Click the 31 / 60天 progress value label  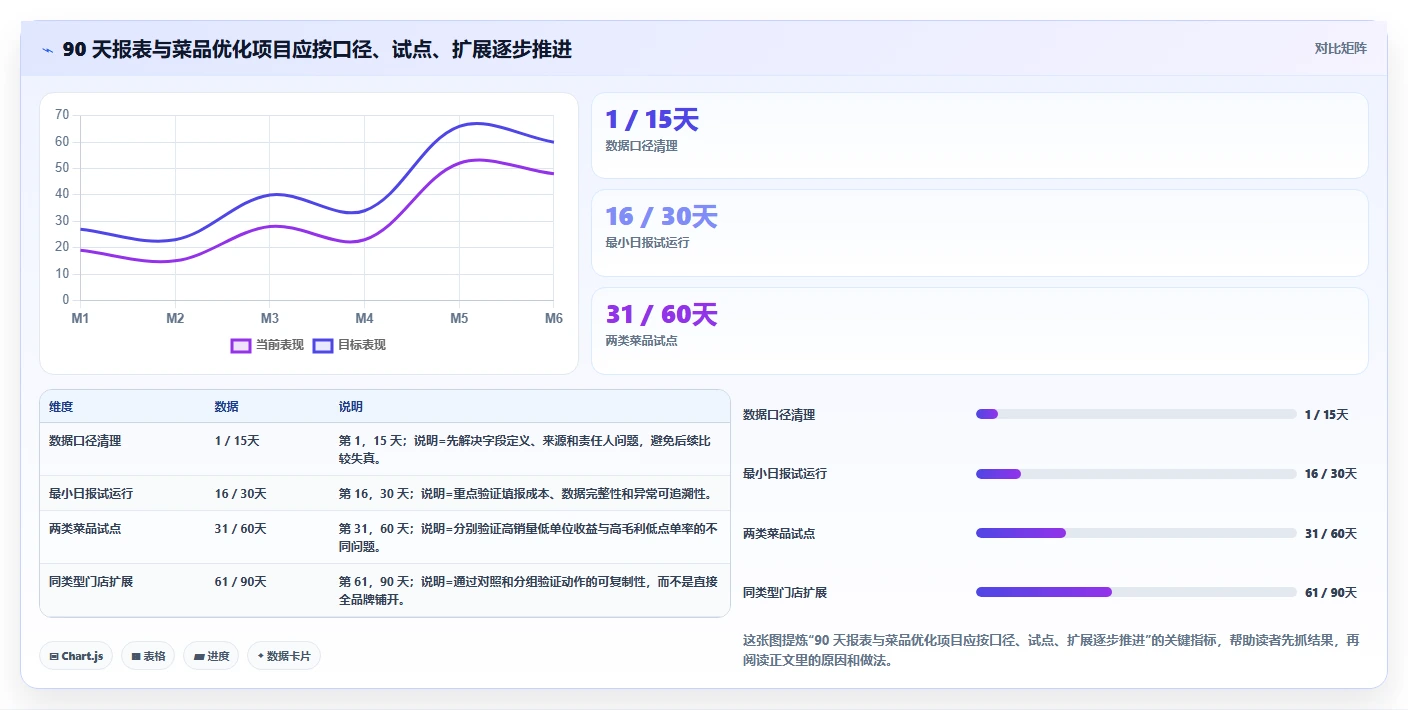[x=1331, y=534]
